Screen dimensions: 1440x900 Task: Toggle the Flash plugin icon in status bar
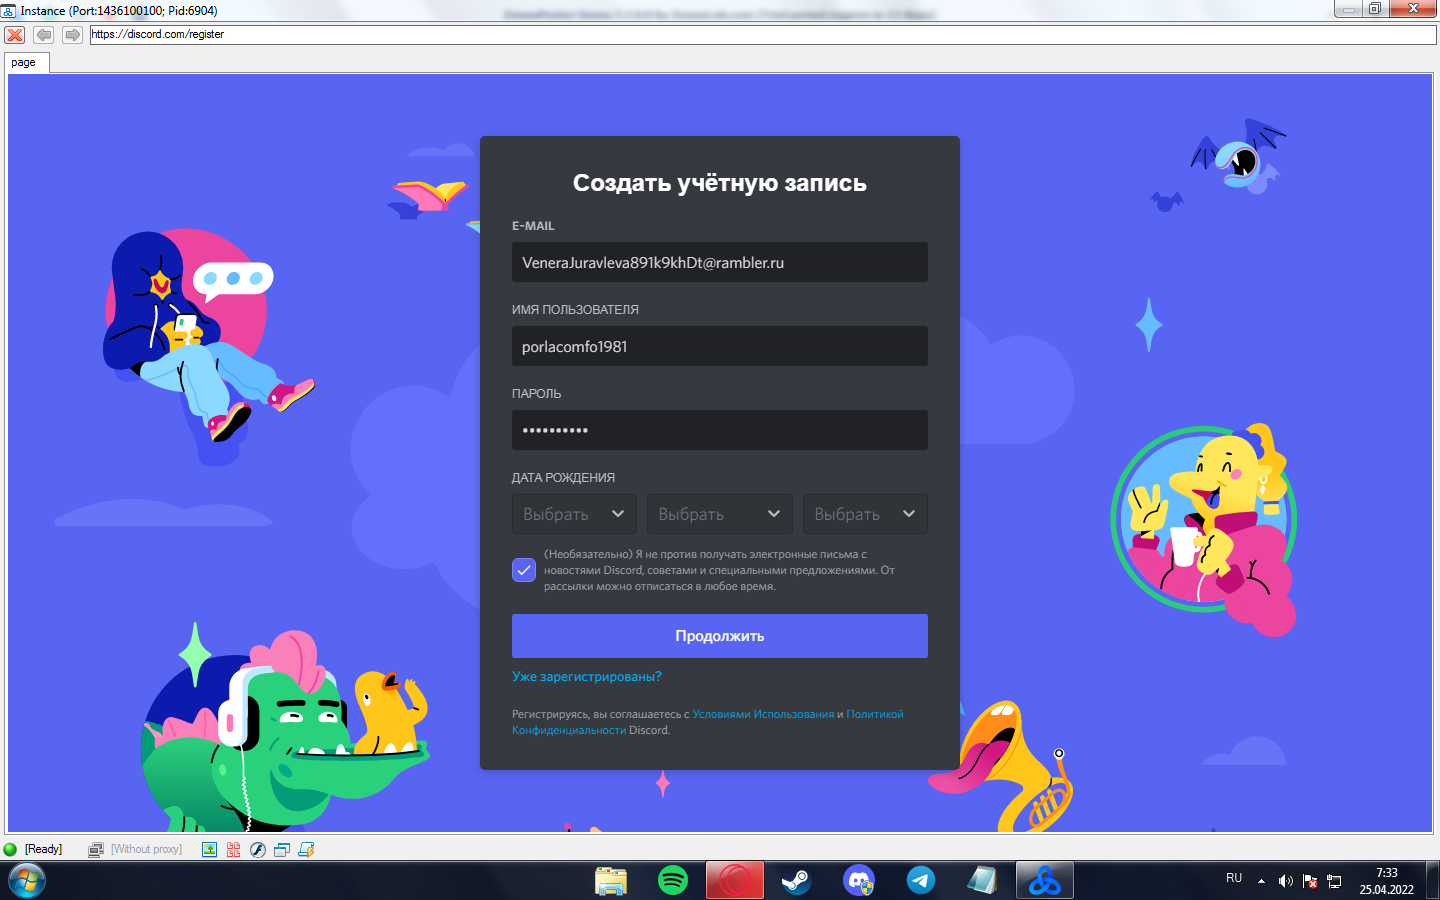(x=257, y=850)
